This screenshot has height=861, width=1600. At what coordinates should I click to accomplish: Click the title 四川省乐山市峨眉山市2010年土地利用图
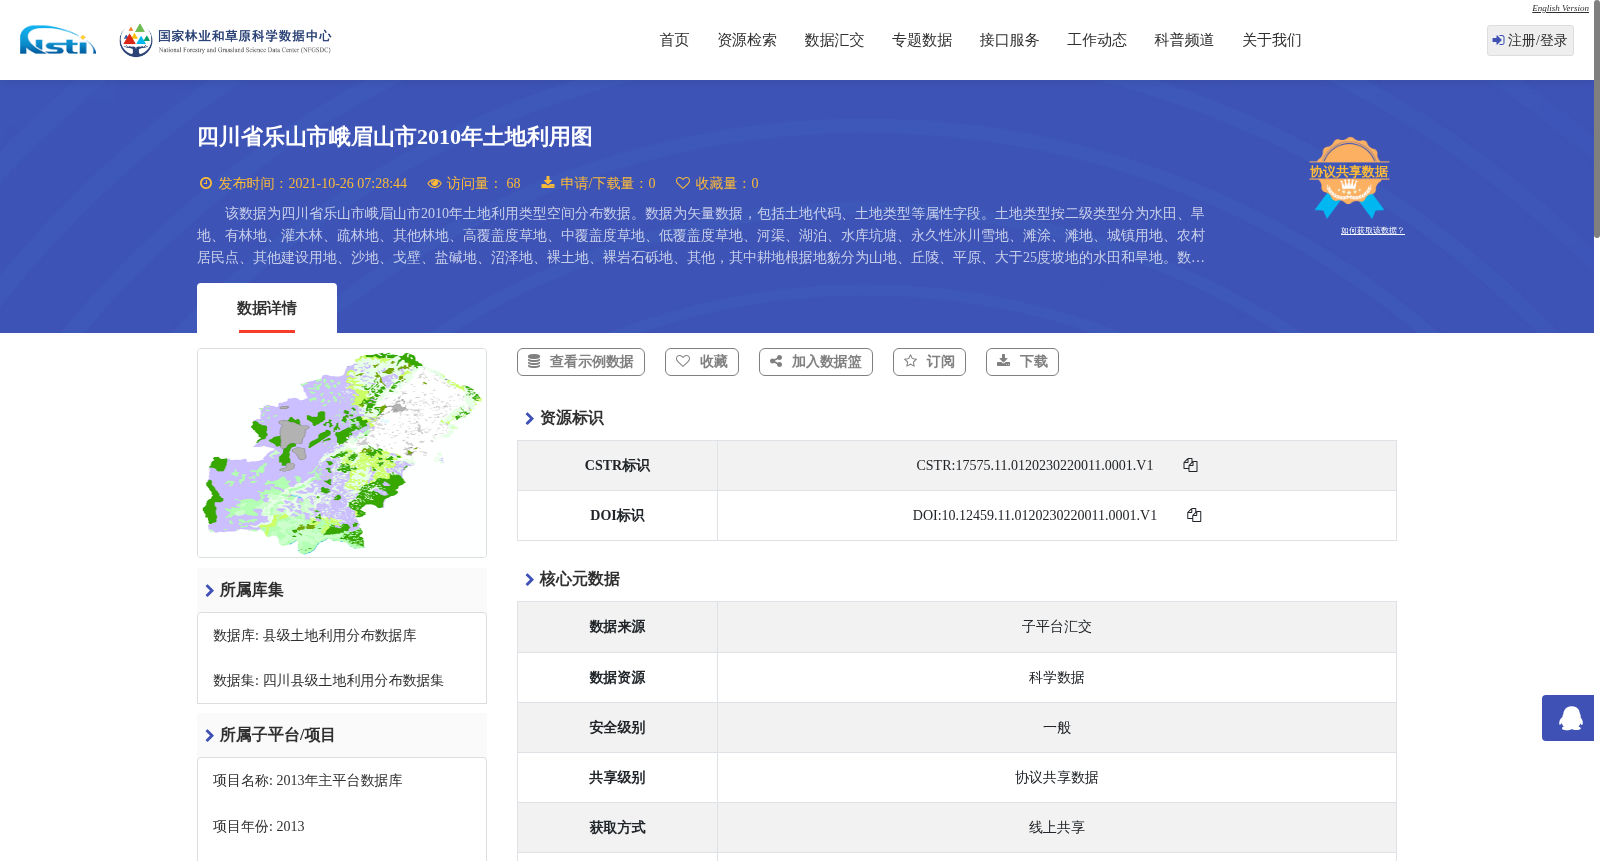394,137
